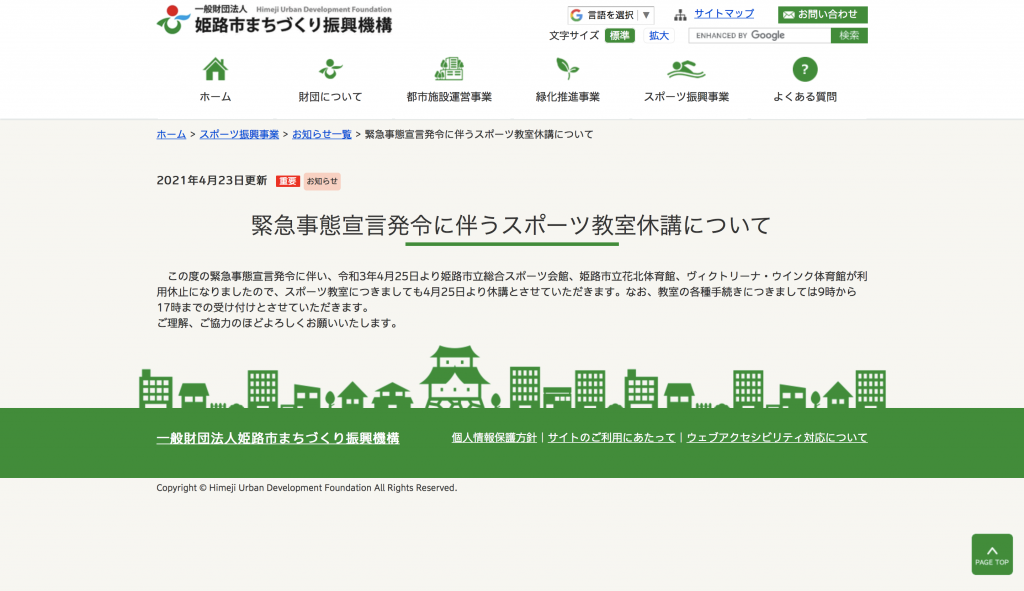Image resolution: width=1024 pixels, height=591 pixels.
Task: Click the 都市施設運営事業 buildings icon
Action: coord(449,69)
